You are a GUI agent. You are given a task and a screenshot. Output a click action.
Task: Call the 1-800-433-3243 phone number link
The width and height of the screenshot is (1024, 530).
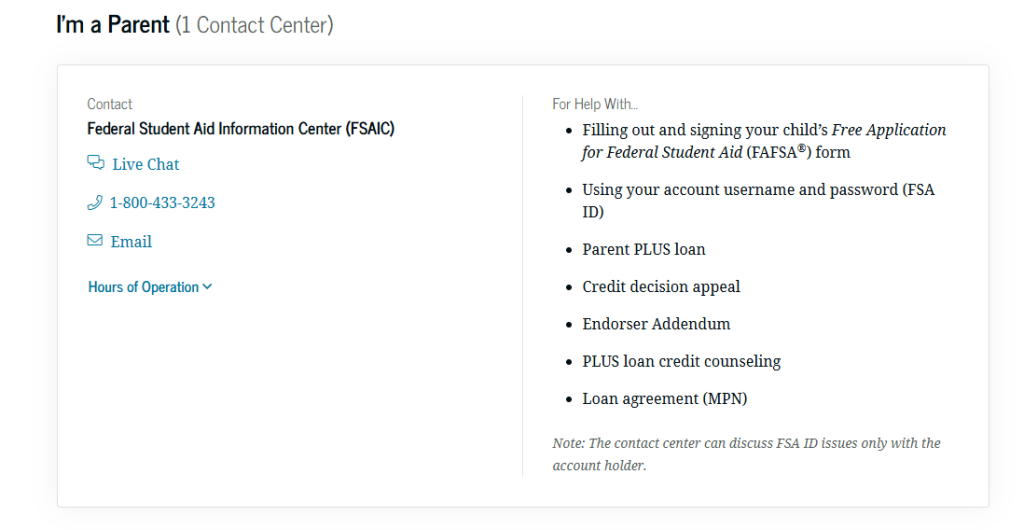point(162,203)
